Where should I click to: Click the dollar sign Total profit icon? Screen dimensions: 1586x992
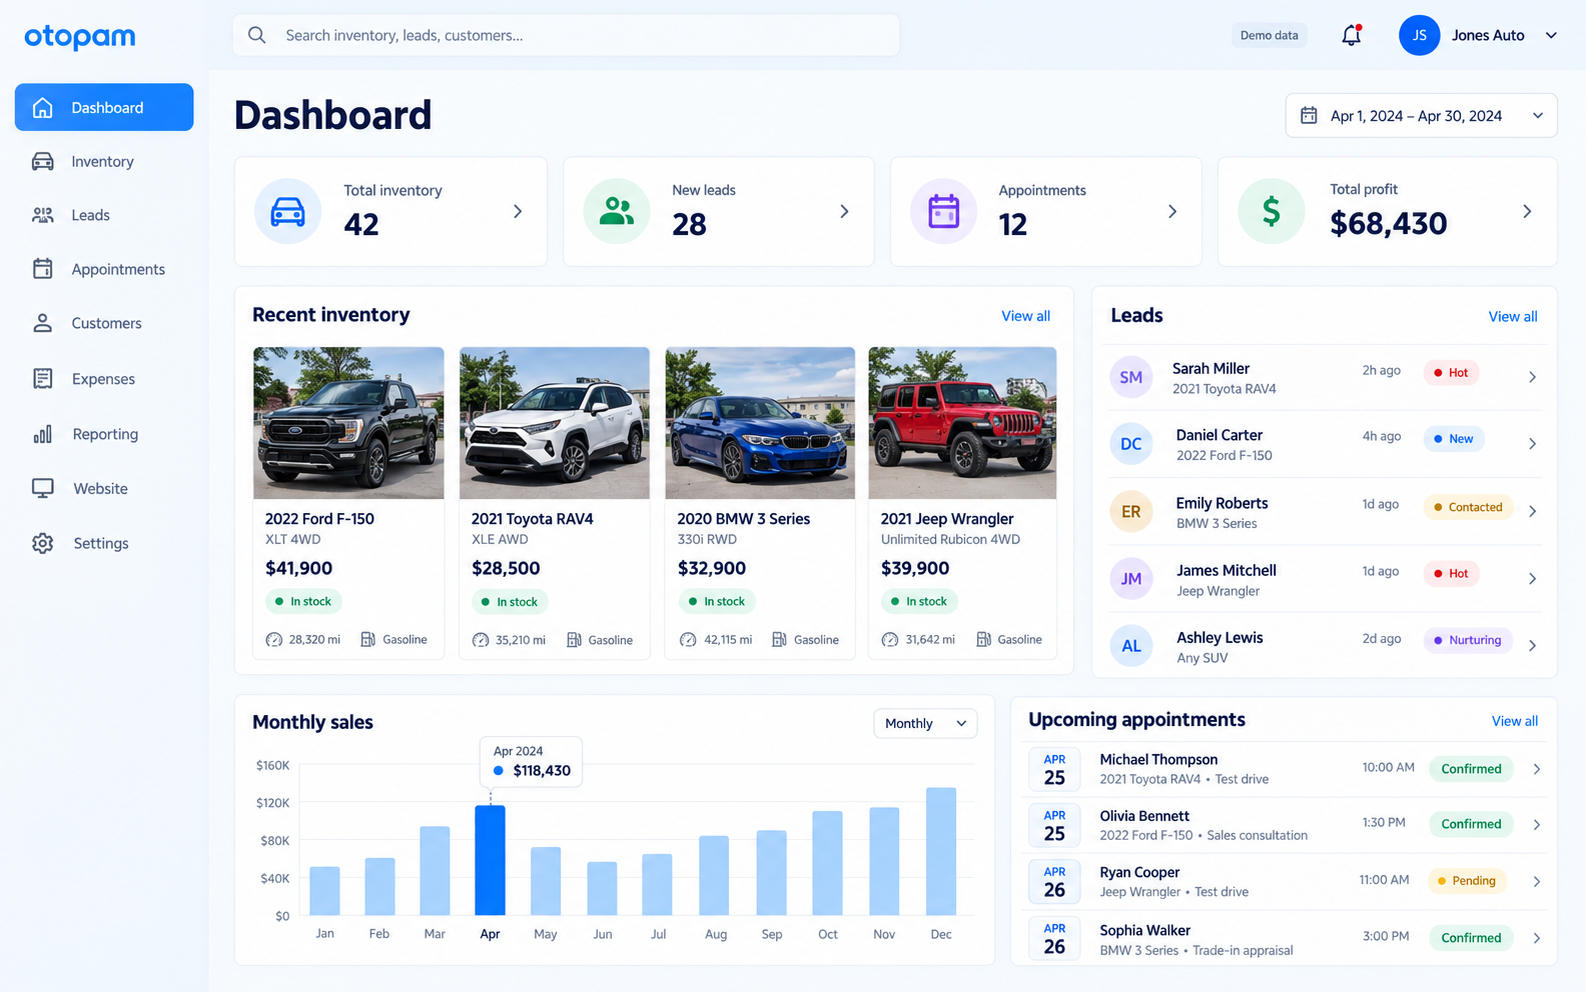click(1271, 212)
